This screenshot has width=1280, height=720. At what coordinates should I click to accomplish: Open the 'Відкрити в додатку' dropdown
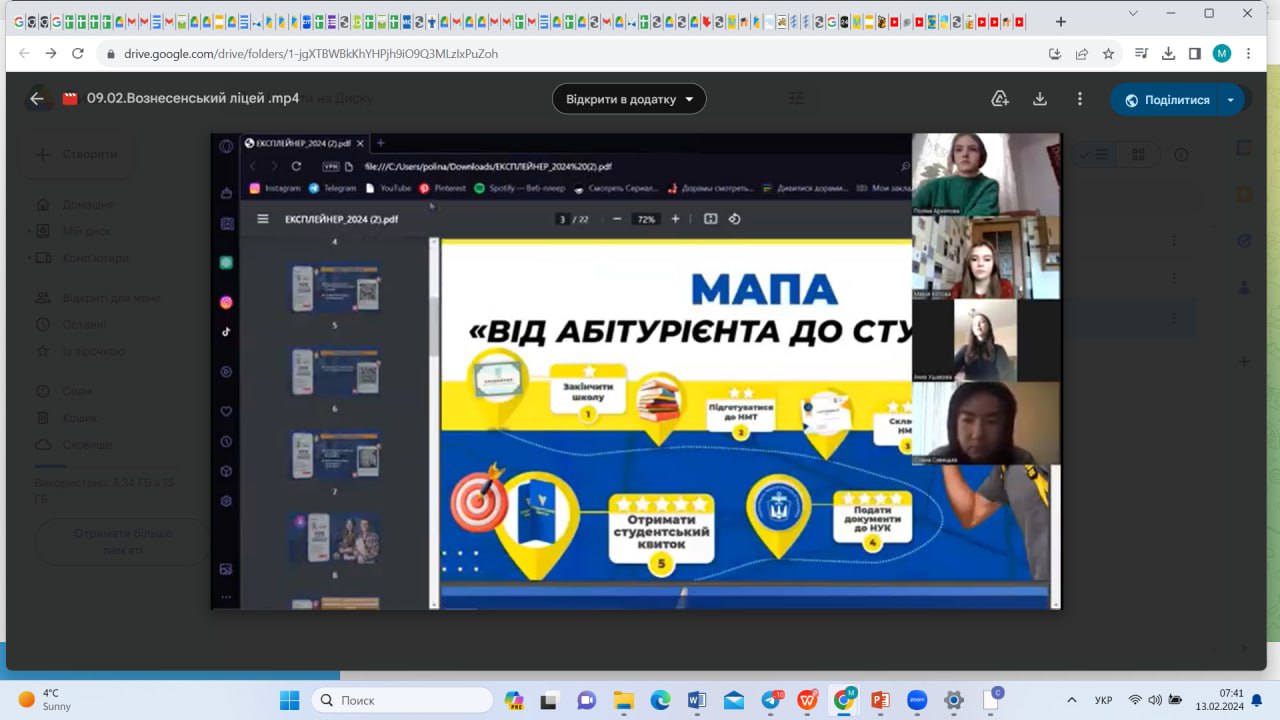click(x=629, y=99)
